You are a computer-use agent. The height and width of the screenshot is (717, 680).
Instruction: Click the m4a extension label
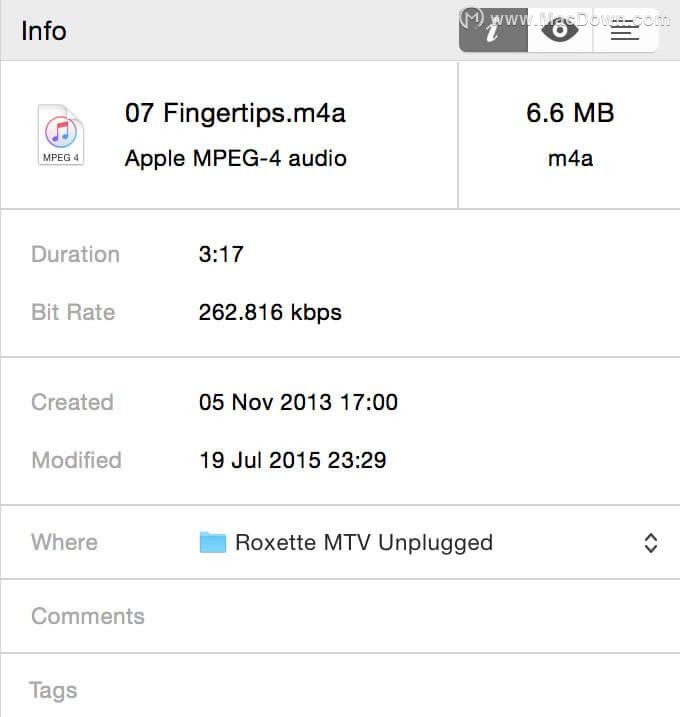click(x=570, y=159)
